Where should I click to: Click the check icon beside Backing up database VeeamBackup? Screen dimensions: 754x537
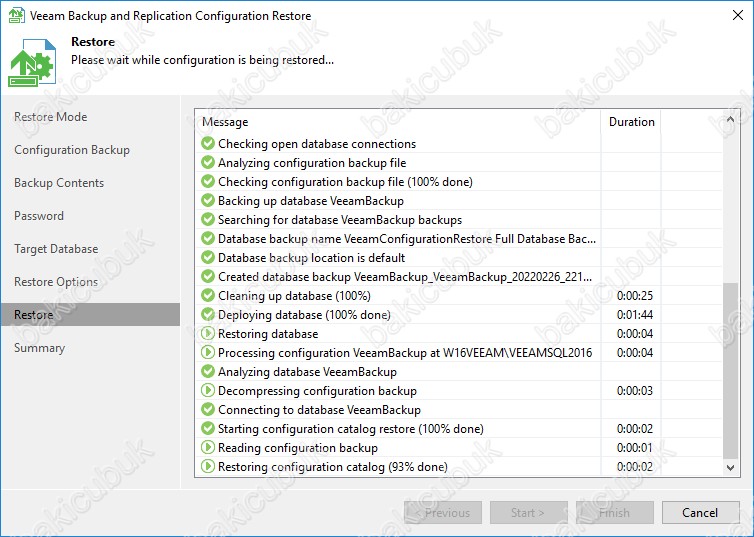pos(208,200)
